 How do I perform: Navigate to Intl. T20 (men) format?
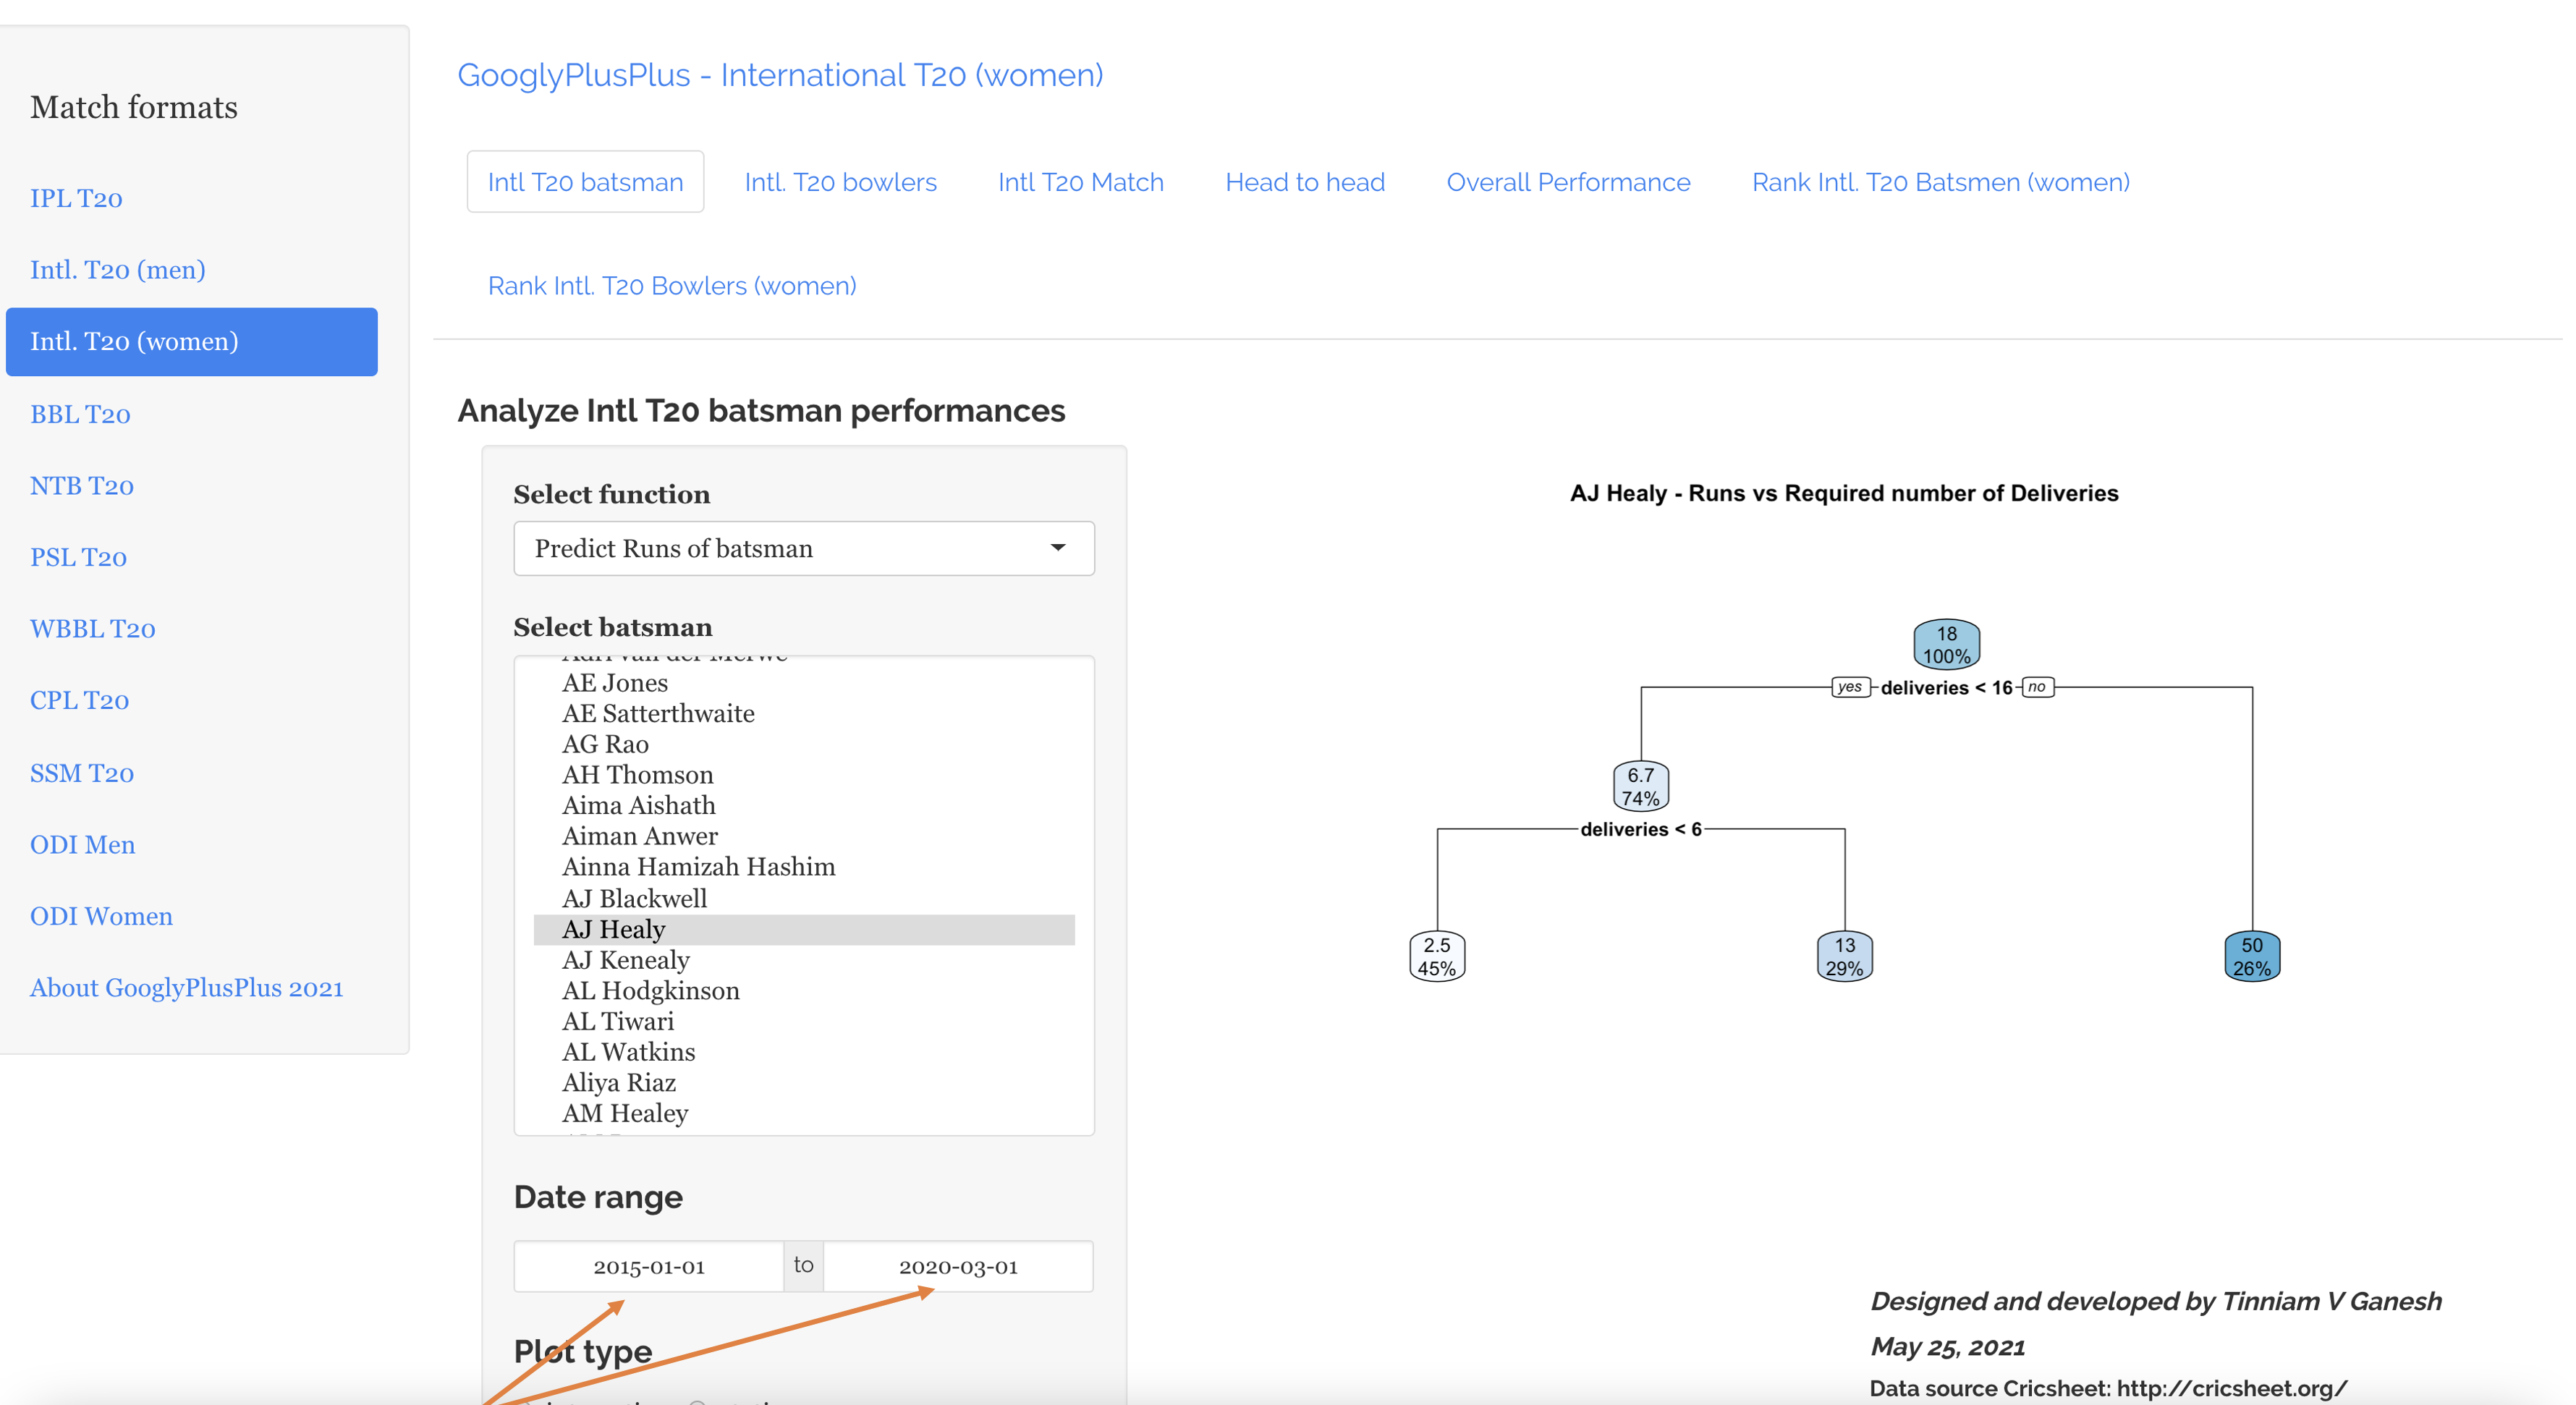click(117, 270)
